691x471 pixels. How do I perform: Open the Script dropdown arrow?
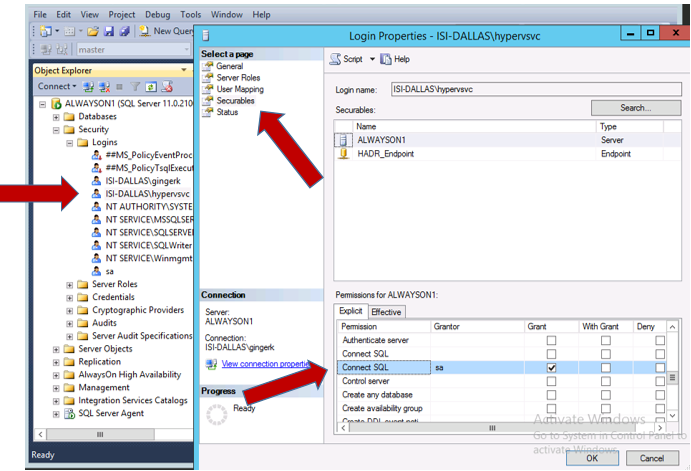(x=372, y=59)
